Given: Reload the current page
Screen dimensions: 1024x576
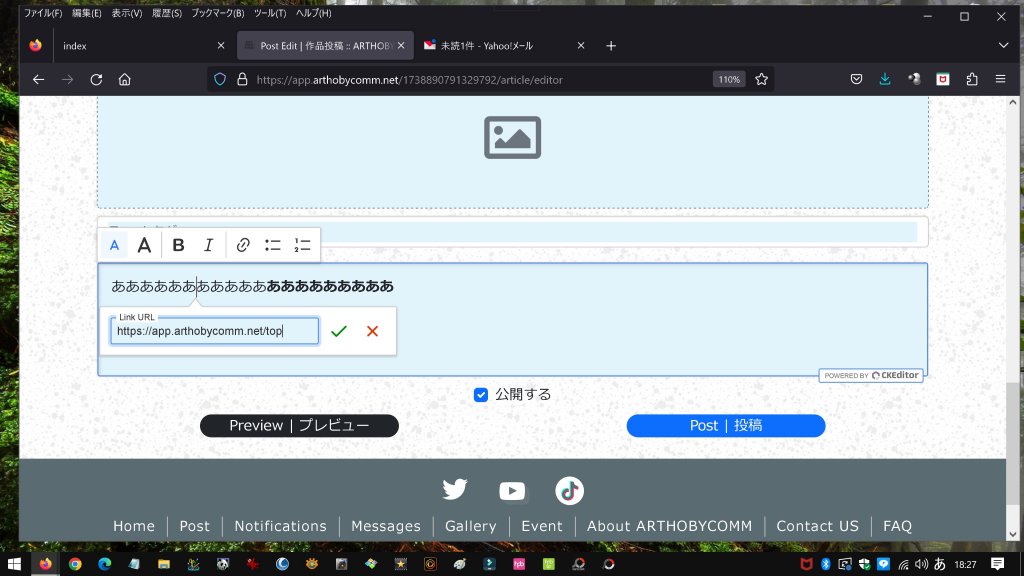Looking at the screenshot, I should pos(96,80).
